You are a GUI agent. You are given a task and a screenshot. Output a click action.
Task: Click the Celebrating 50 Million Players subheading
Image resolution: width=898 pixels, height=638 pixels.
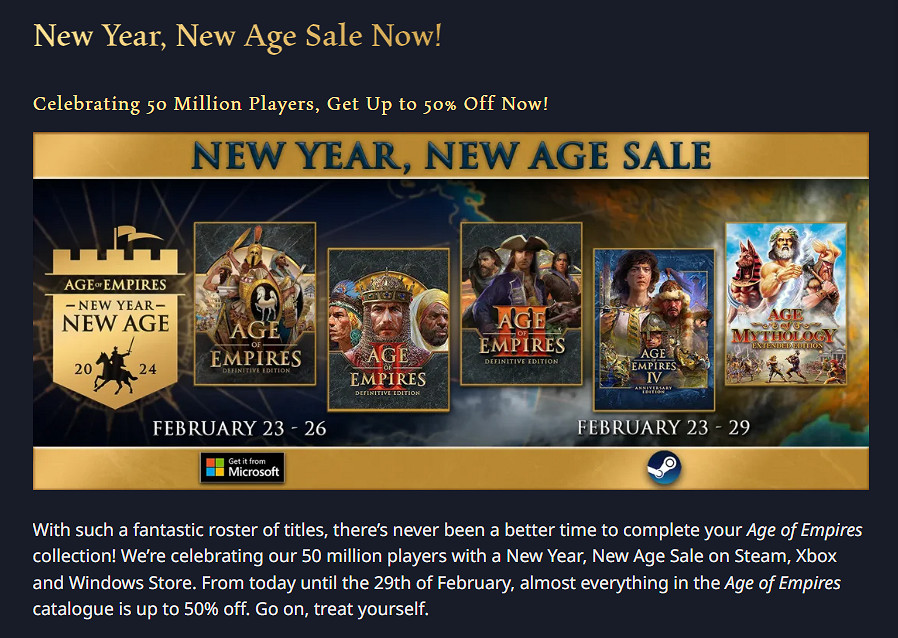(x=290, y=104)
